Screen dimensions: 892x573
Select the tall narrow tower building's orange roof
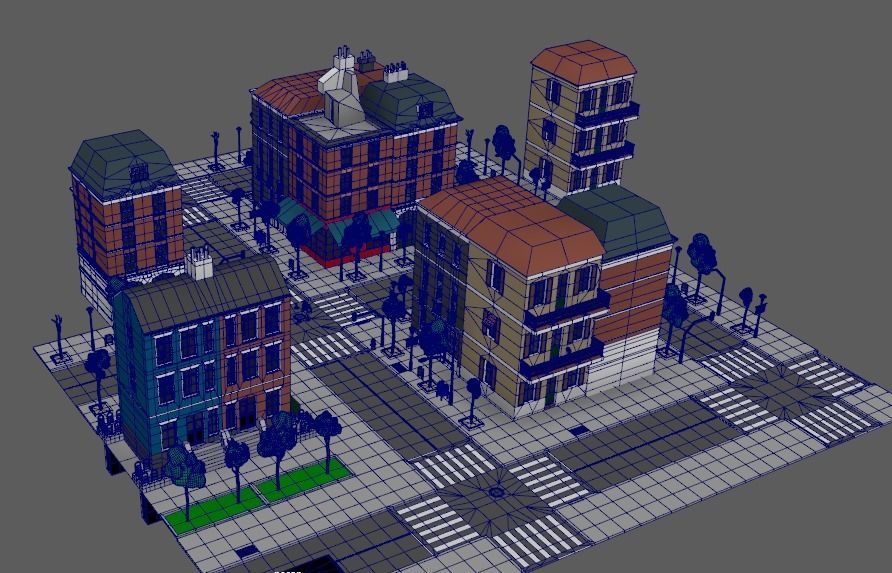click(x=584, y=62)
